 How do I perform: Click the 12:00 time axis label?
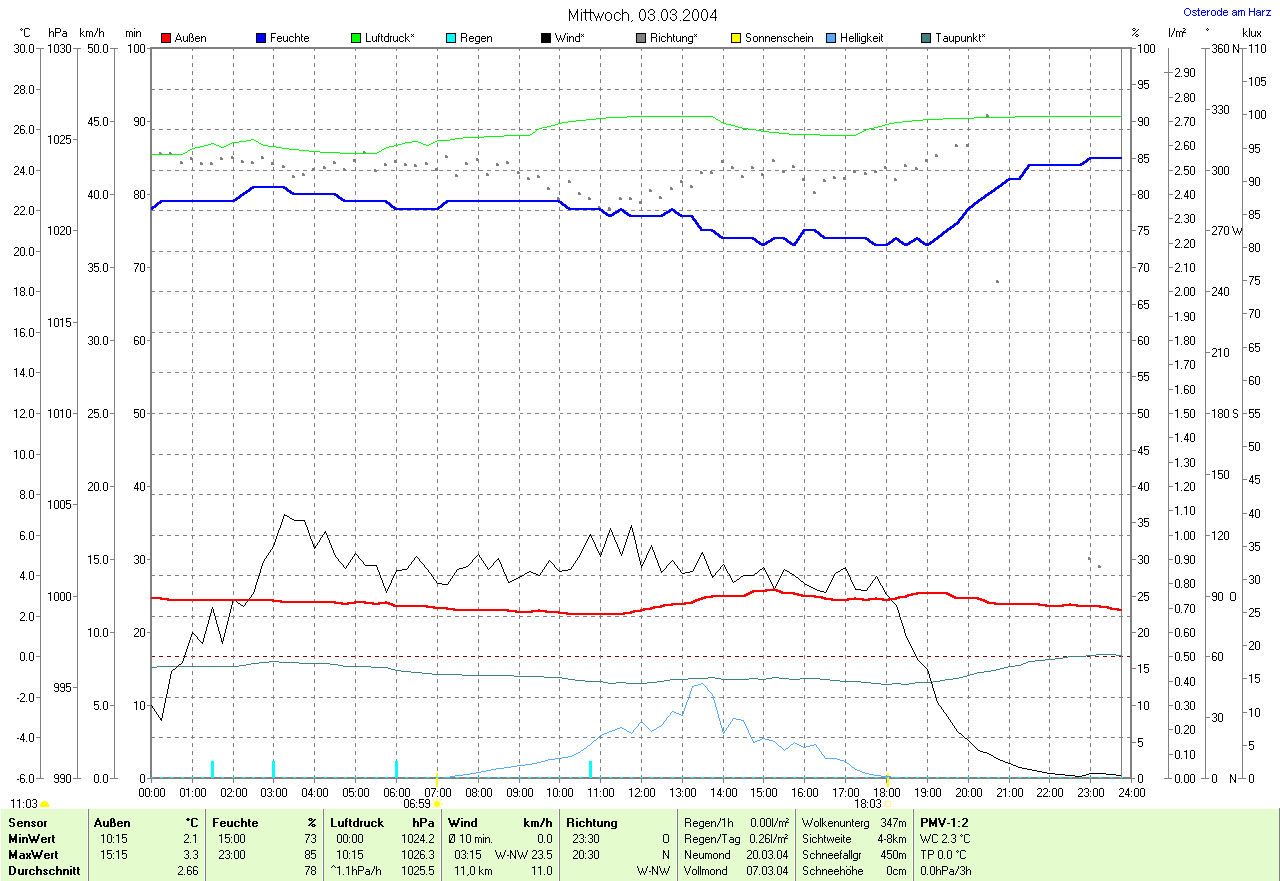pos(641,792)
